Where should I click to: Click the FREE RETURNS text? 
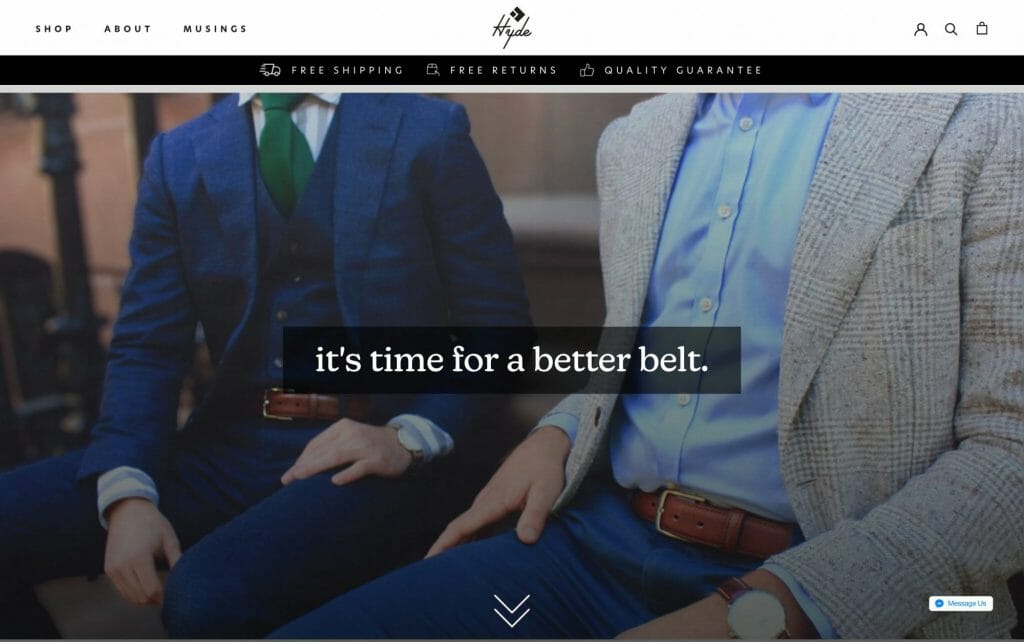[503, 70]
